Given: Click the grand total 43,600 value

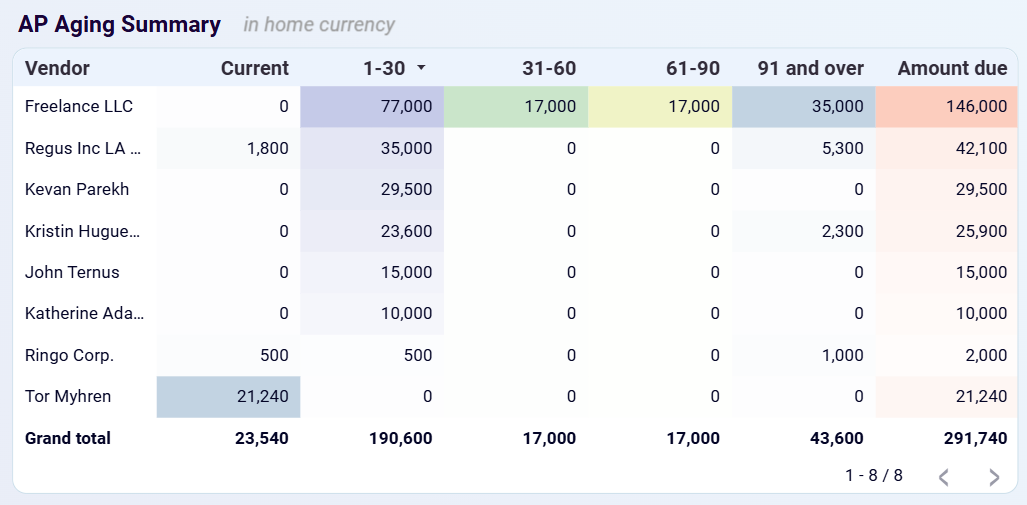Looking at the screenshot, I should tap(837, 438).
